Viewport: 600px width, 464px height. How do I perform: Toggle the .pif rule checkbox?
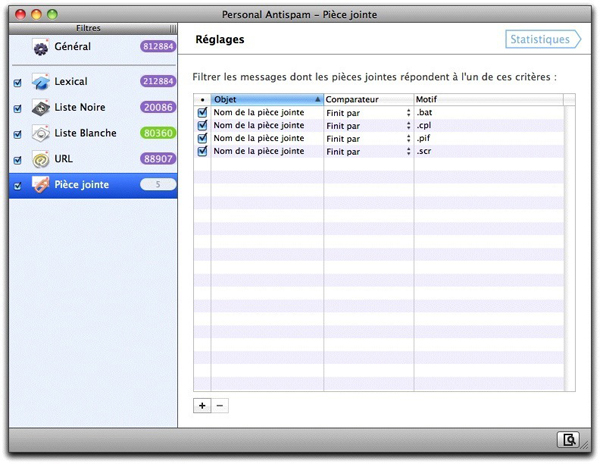coord(202,138)
